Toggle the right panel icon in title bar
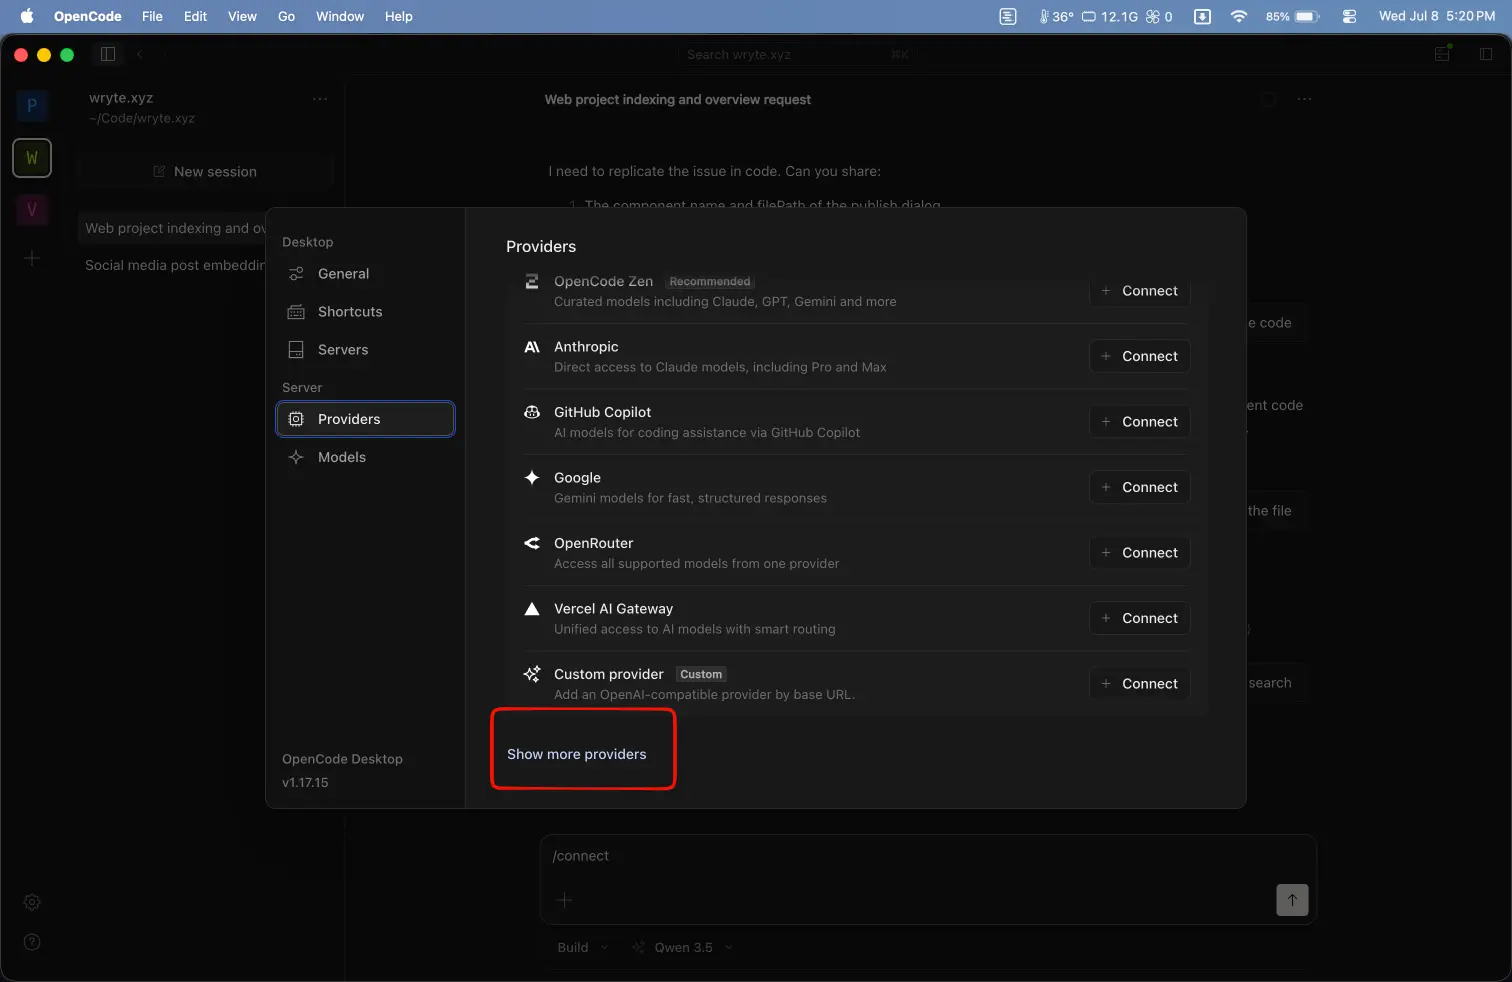This screenshot has height=982, width=1512. [x=1486, y=54]
